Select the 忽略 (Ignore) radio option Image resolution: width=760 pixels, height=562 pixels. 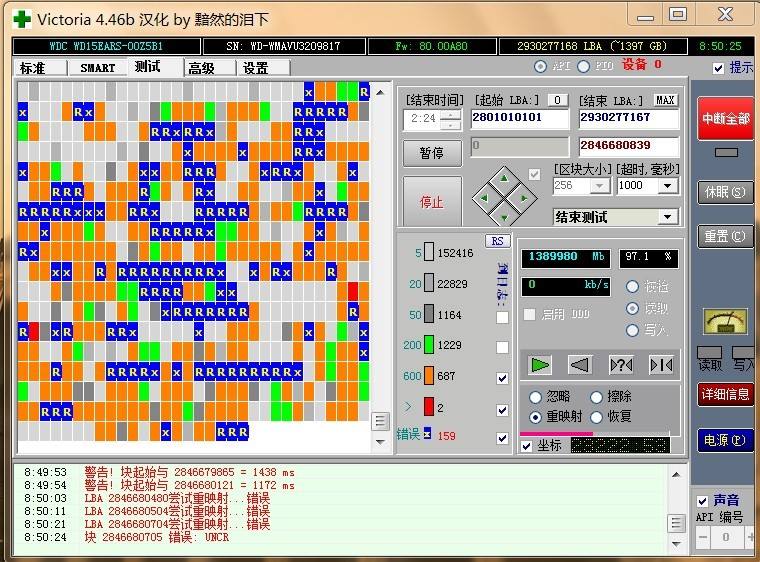536,397
